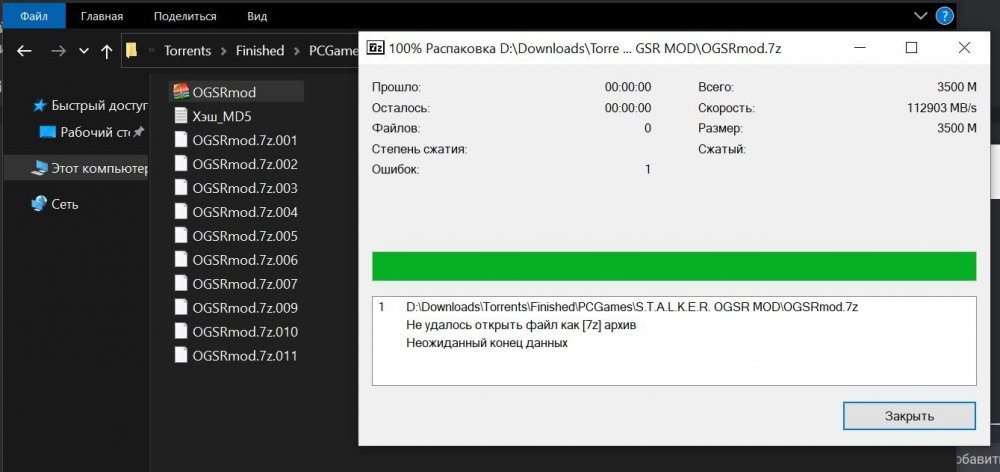Click the folder icon in address bar
This screenshot has width=1000, height=472.
pyautogui.click(x=131, y=50)
